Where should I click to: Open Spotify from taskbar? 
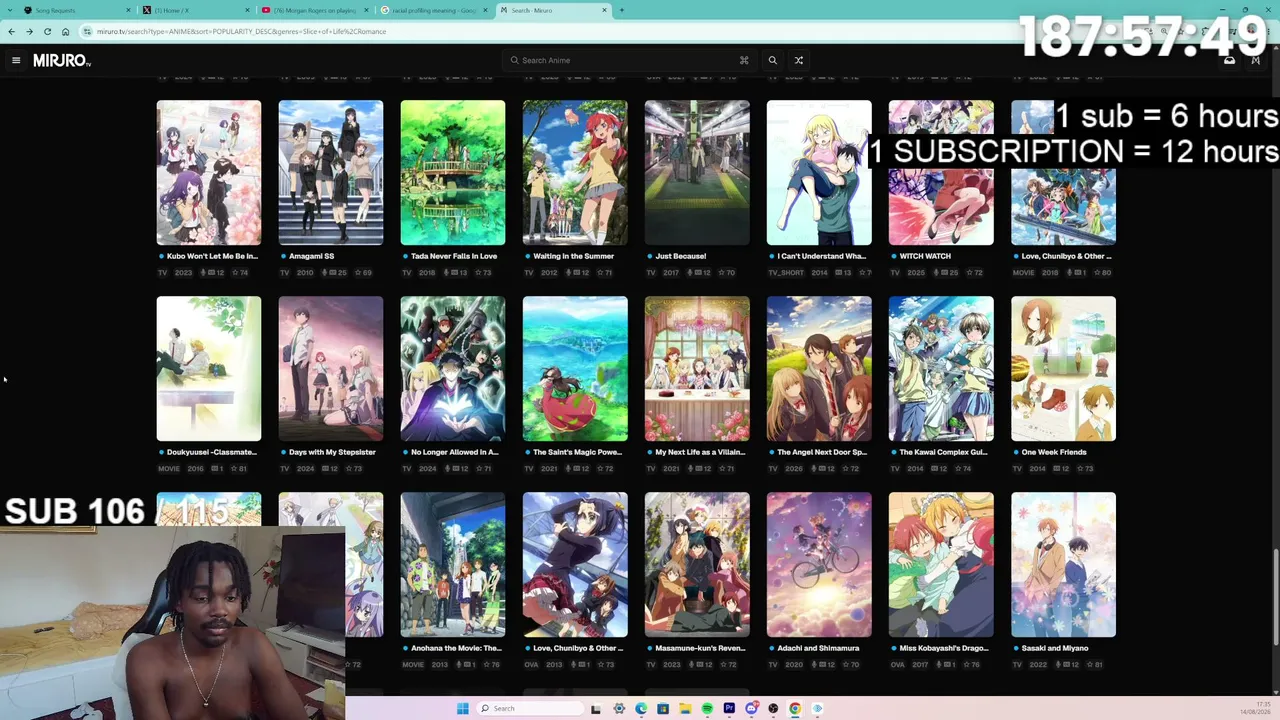pos(707,709)
